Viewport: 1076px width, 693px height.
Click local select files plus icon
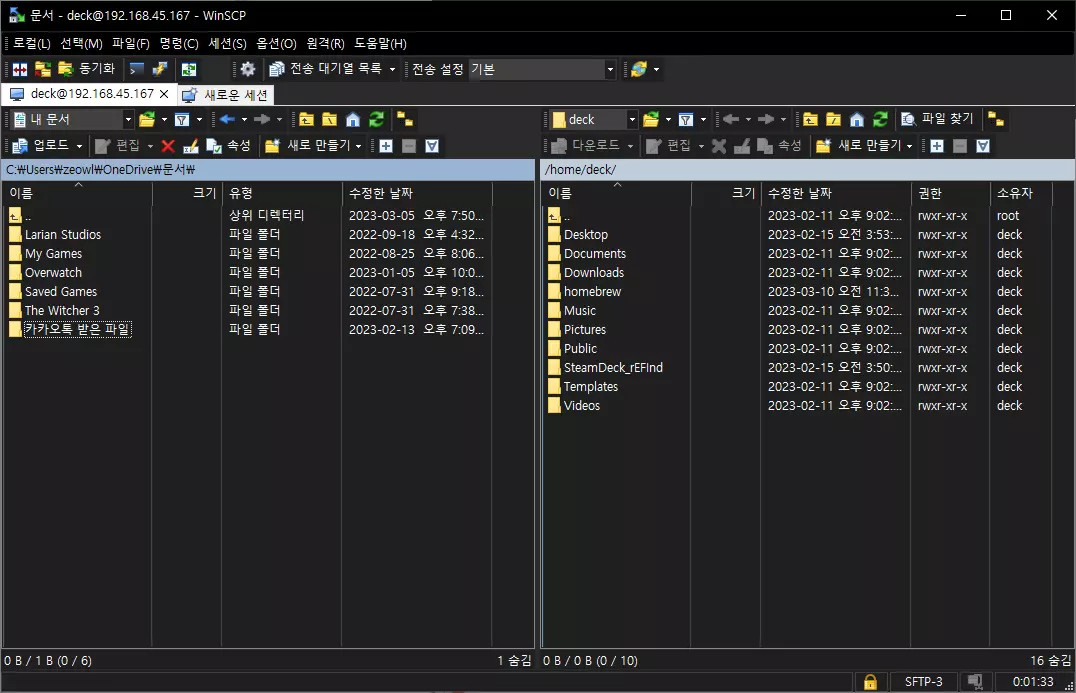386,146
